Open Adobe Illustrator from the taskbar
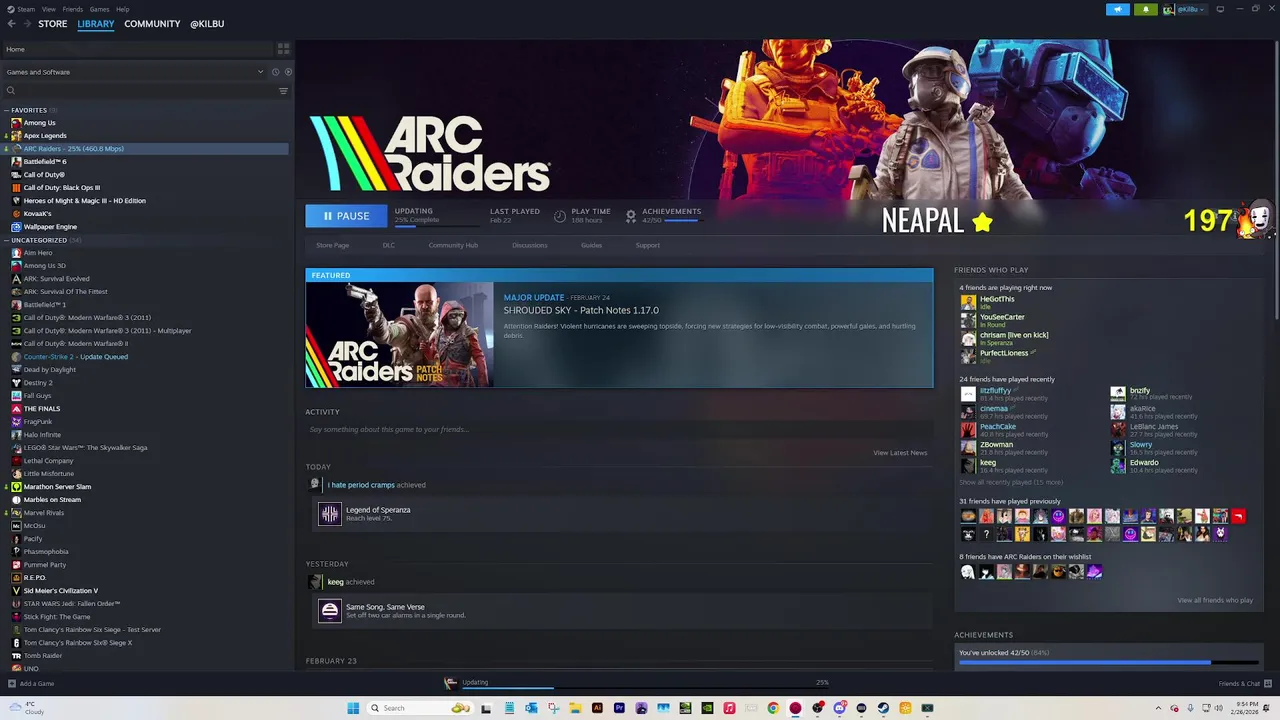 point(597,708)
